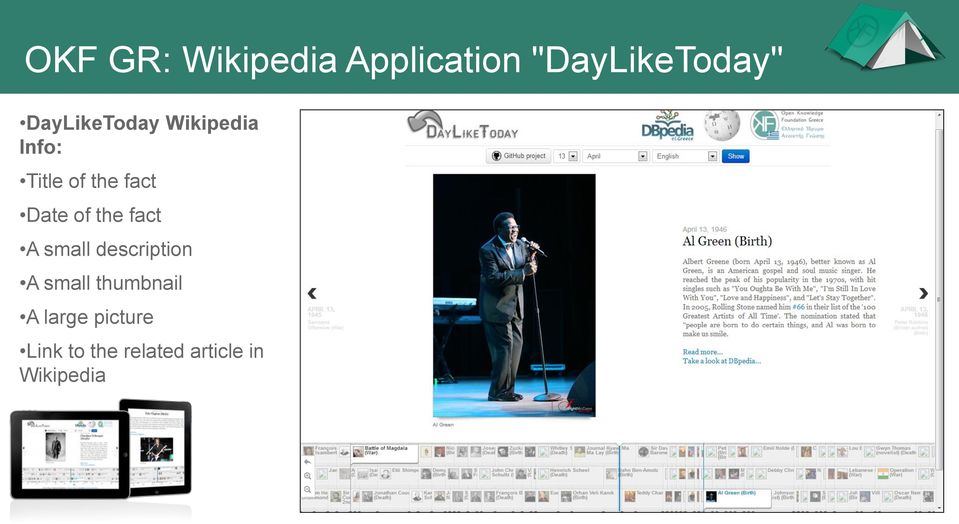This screenshot has height=524, width=959.
Task: Select Teddy Char timeline entry
Action: 644,496
